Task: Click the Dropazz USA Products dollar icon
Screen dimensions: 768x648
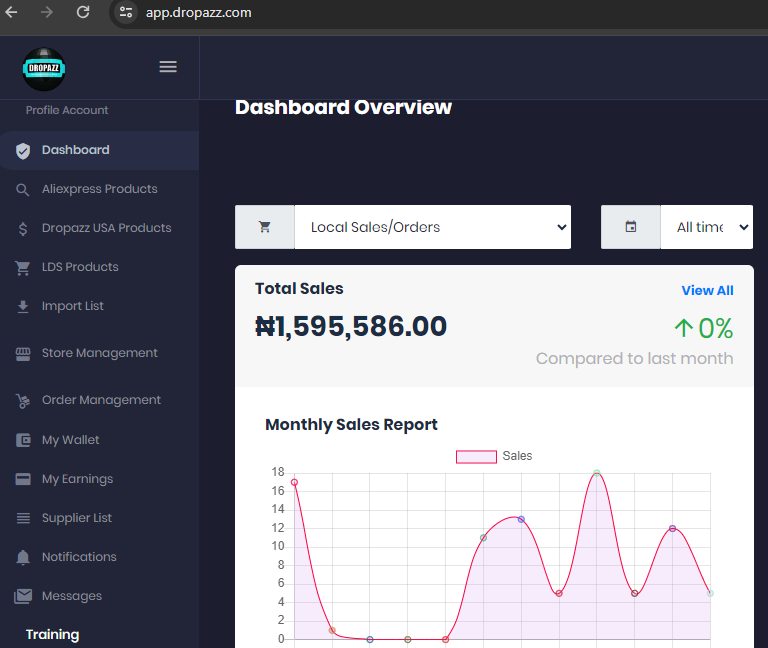Action: click(23, 228)
